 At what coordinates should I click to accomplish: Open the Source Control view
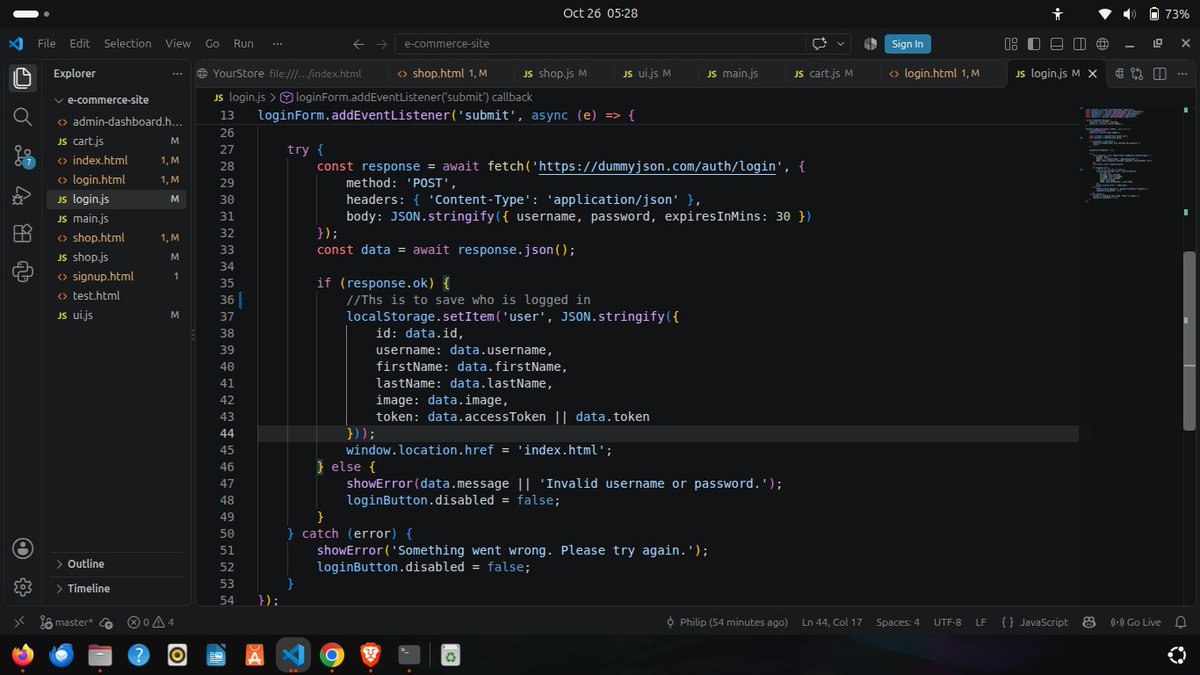[22, 156]
